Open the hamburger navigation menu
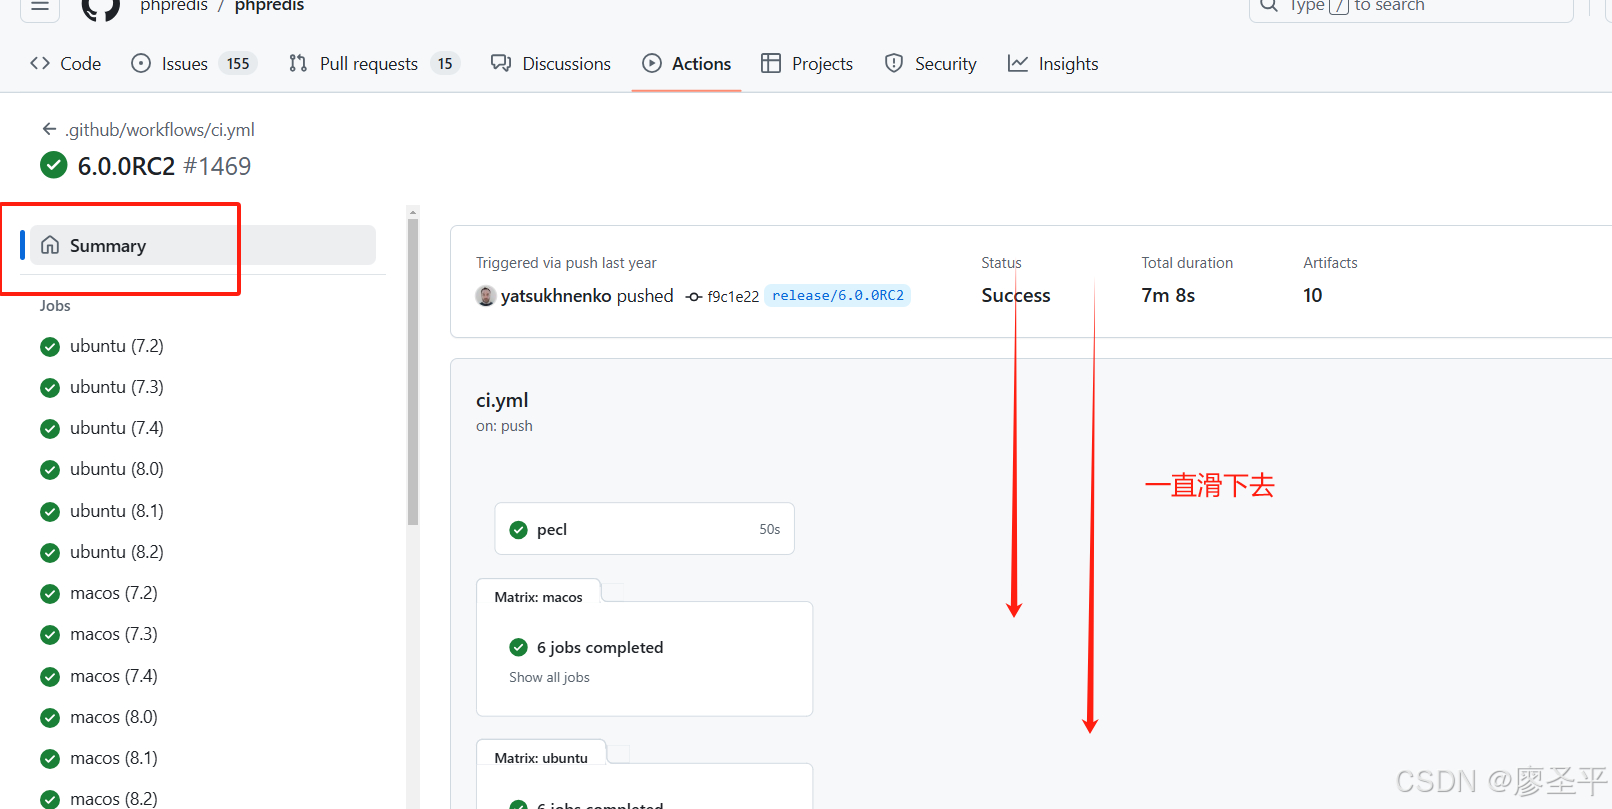 (40, 6)
